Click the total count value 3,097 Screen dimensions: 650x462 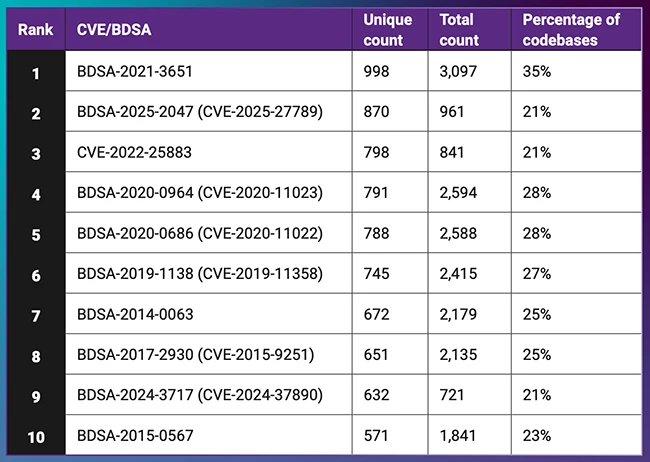461,72
